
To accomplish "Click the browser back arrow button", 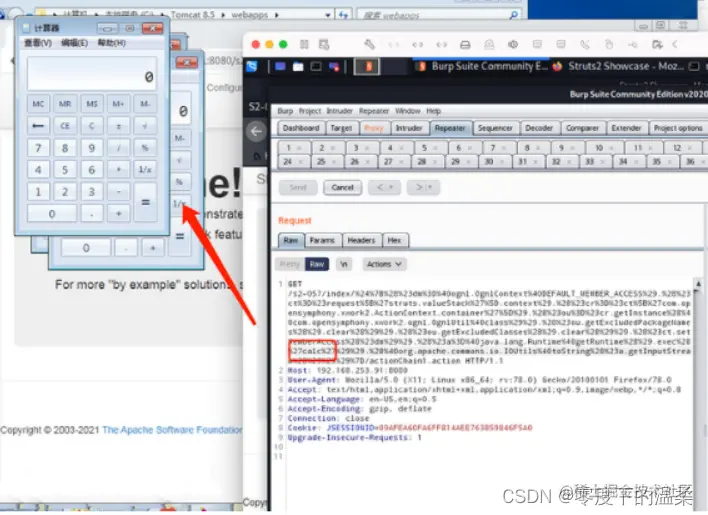I will [256, 131].
